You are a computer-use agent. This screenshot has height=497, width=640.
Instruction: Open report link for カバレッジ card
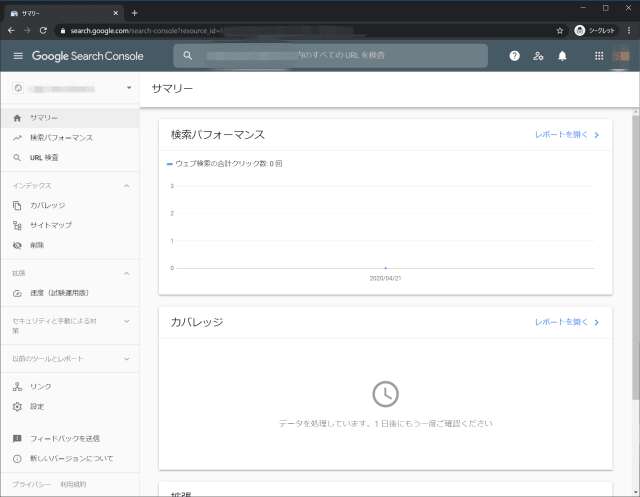(567, 322)
